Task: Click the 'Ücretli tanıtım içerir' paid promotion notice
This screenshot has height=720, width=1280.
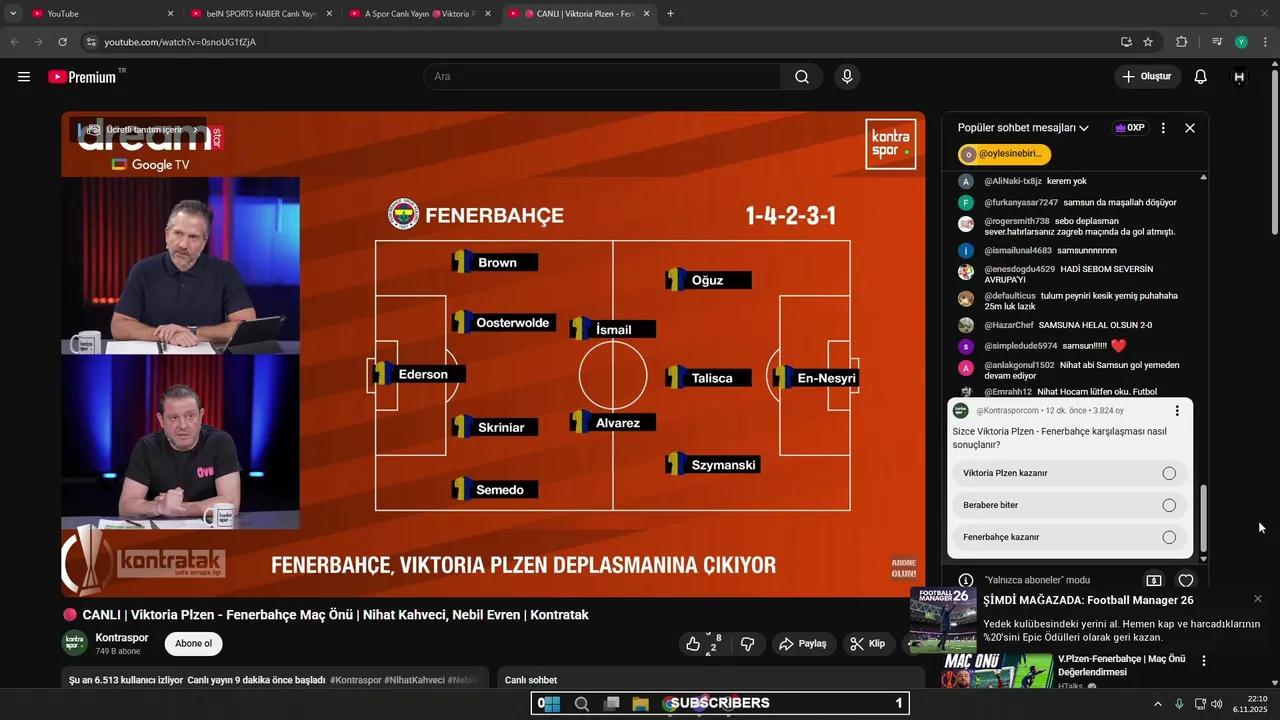Action: click(145, 130)
